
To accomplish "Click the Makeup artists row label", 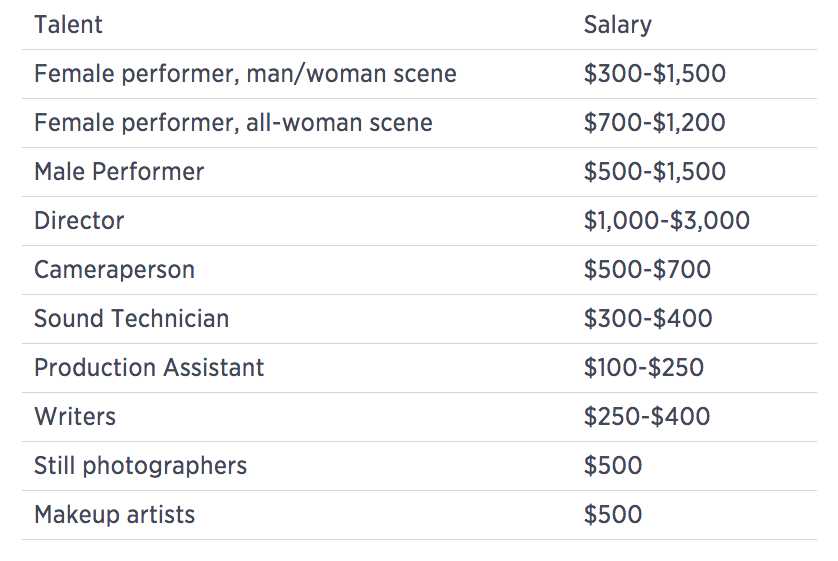I will coord(114,515).
